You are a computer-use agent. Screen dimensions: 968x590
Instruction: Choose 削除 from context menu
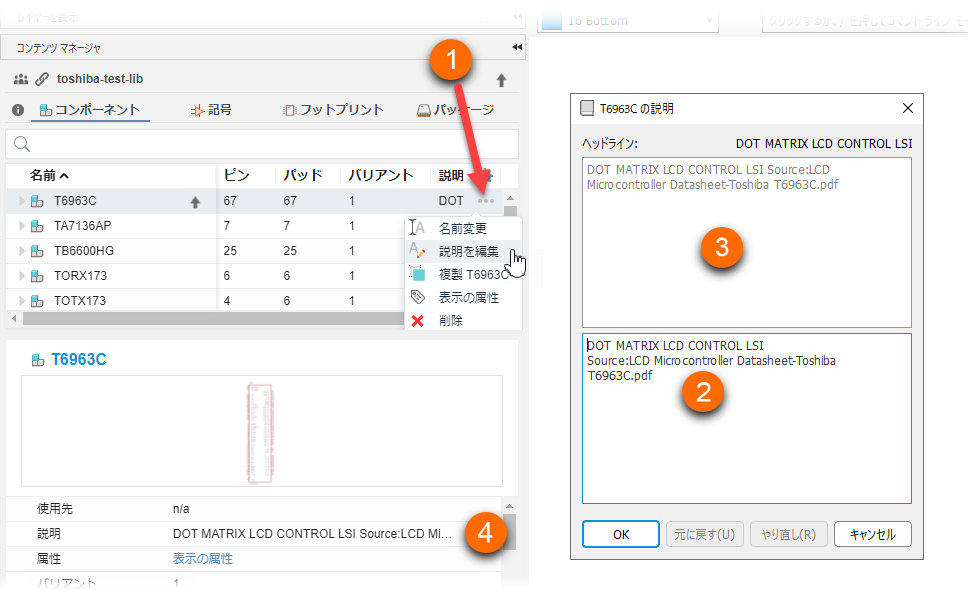[x=463, y=320]
